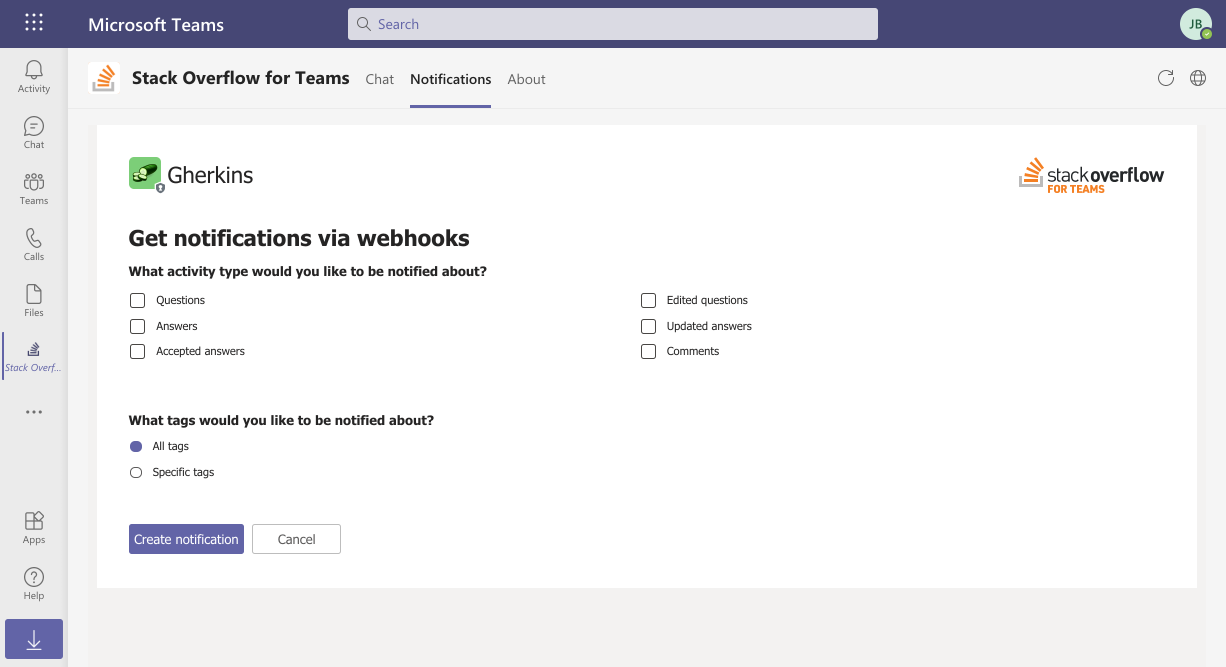Click the Microsoft Teams title text

[156, 25]
